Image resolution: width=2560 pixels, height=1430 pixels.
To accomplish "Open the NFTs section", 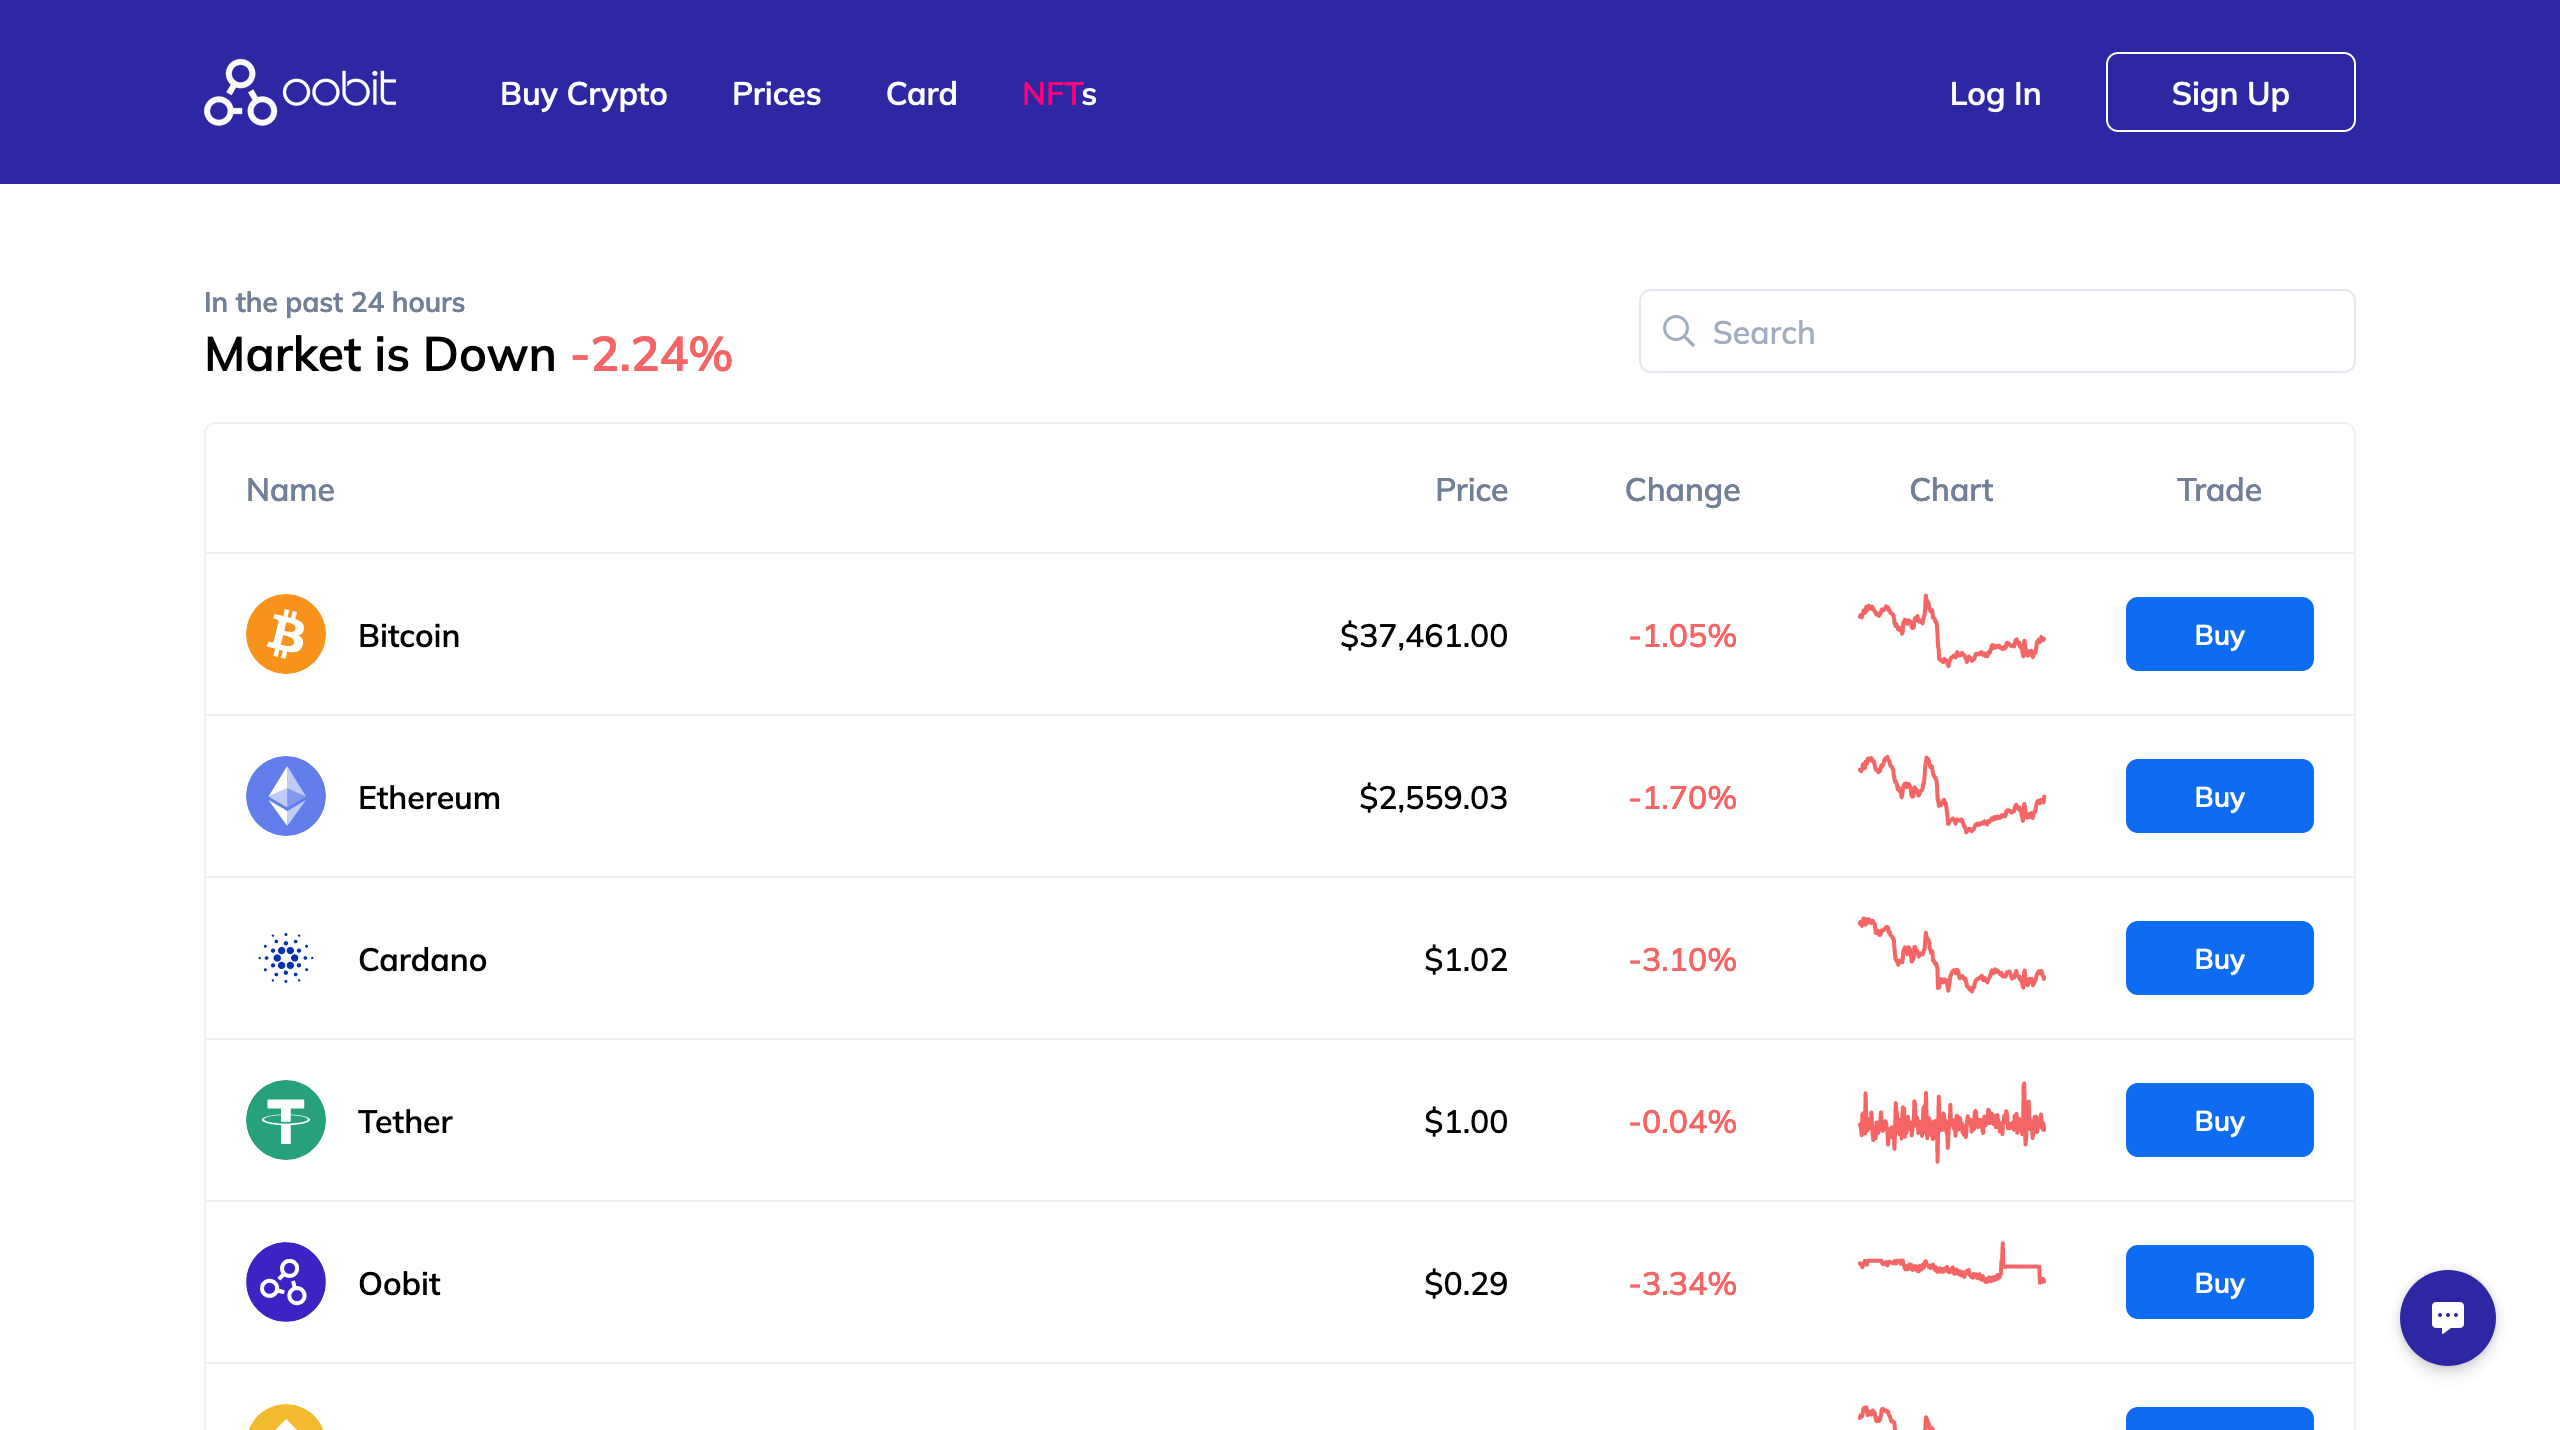I will pyautogui.click(x=1059, y=93).
